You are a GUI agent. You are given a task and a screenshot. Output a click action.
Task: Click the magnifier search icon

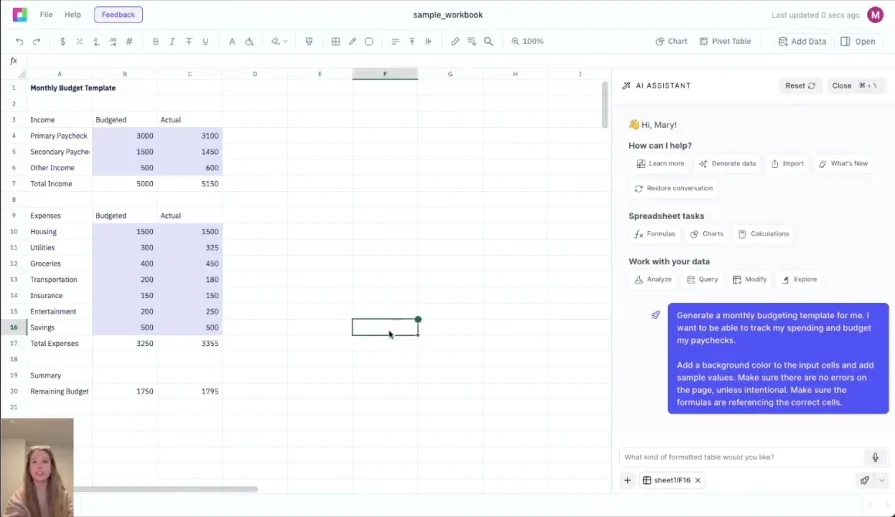click(x=489, y=42)
